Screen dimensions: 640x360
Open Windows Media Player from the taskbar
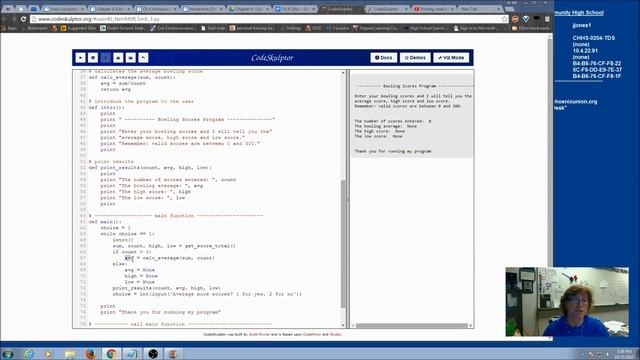click(48, 354)
